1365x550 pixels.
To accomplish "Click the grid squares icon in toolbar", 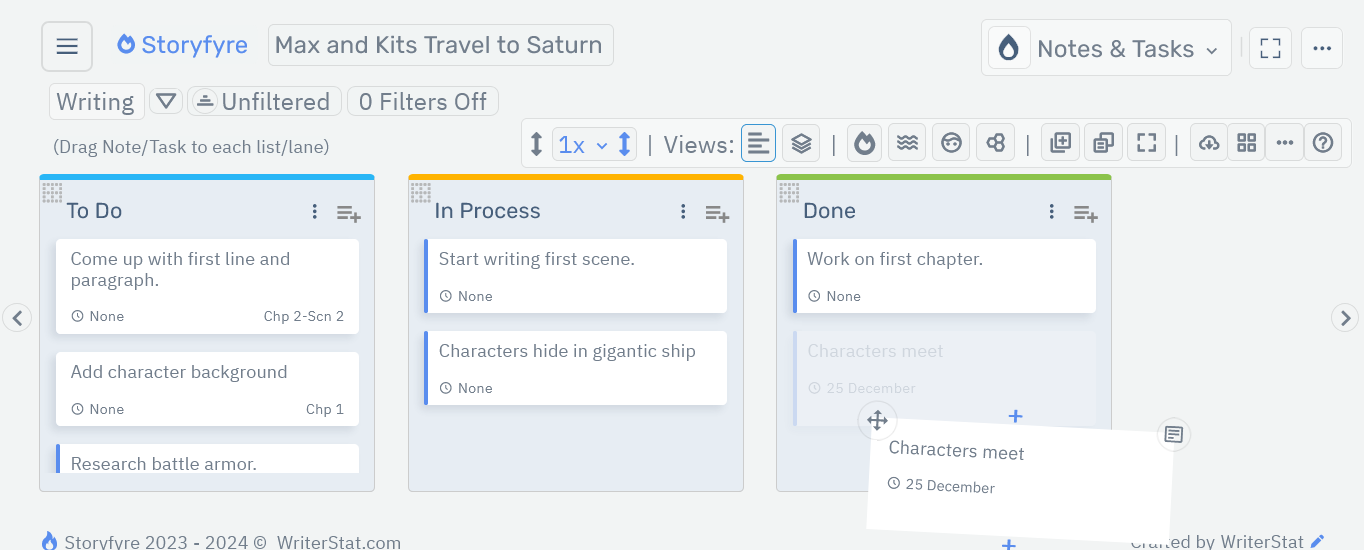I will pos(1246,143).
